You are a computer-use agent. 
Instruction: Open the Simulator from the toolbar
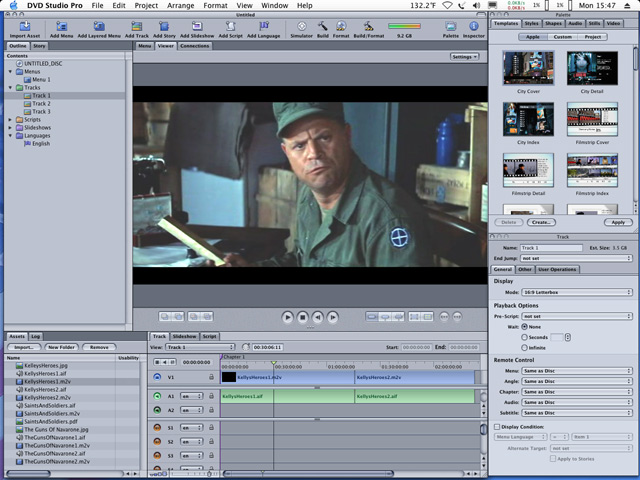tap(302, 26)
